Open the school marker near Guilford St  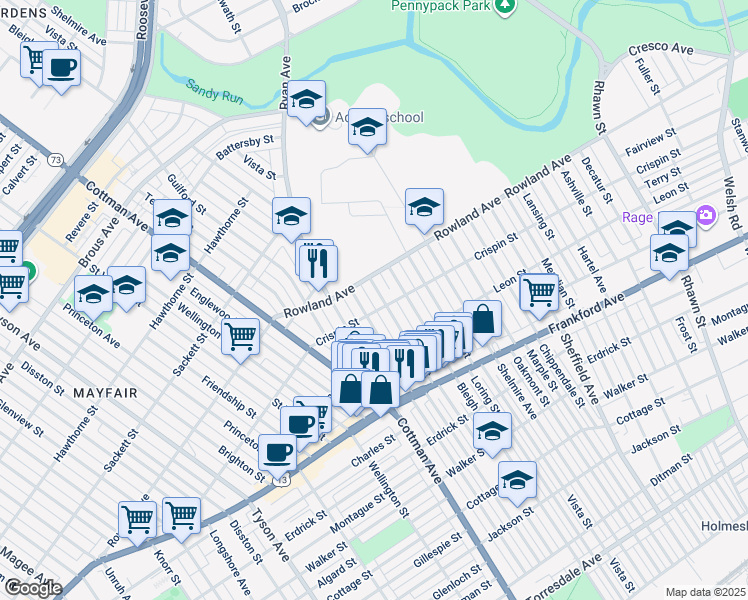172,218
